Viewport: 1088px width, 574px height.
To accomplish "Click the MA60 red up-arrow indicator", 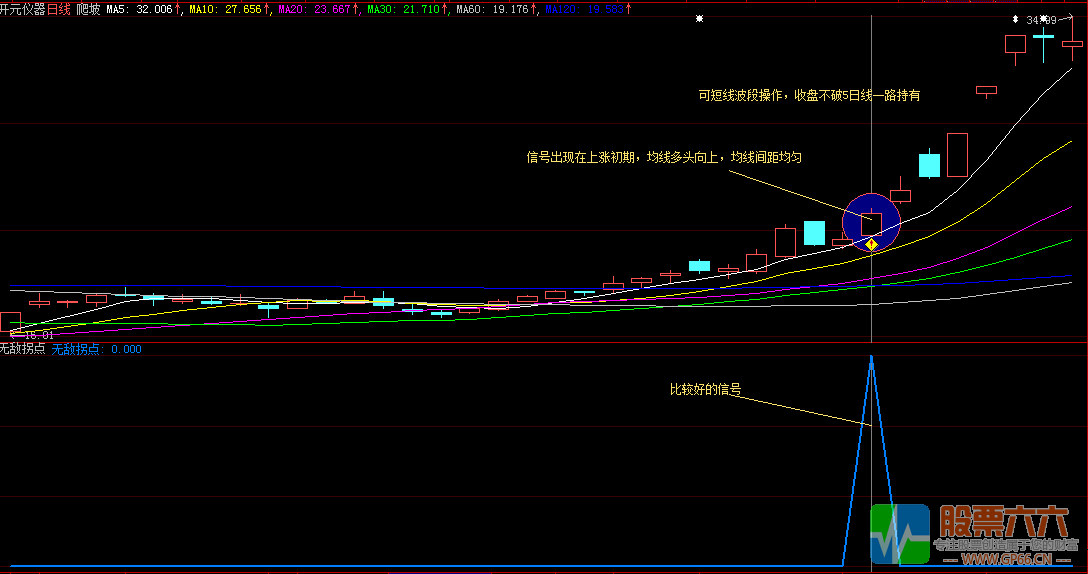I will [534, 9].
